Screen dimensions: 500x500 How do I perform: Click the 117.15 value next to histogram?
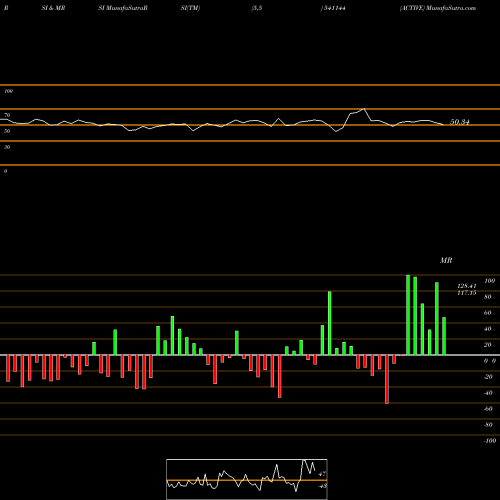click(467, 293)
